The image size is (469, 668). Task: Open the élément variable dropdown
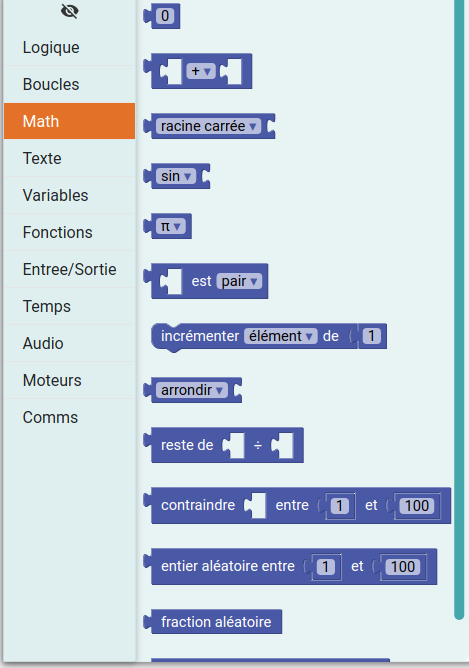pyautogui.click(x=280, y=336)
